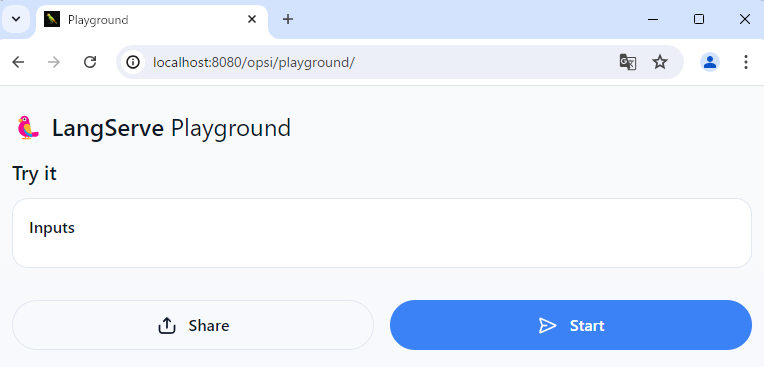Select the Playground browser tab
The height and width of the screenshot is (367, 764).
coord(152,19)
